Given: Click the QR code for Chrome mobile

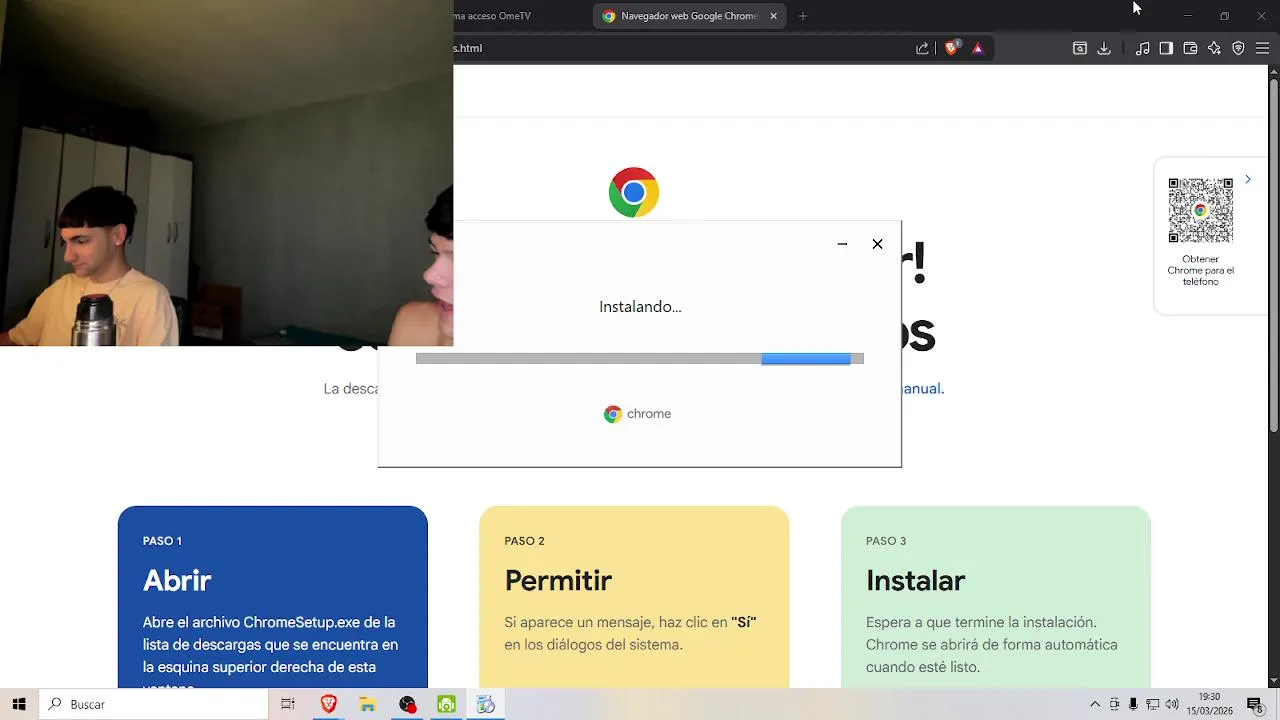Looking at the screenshot, I should [1200, 210].
